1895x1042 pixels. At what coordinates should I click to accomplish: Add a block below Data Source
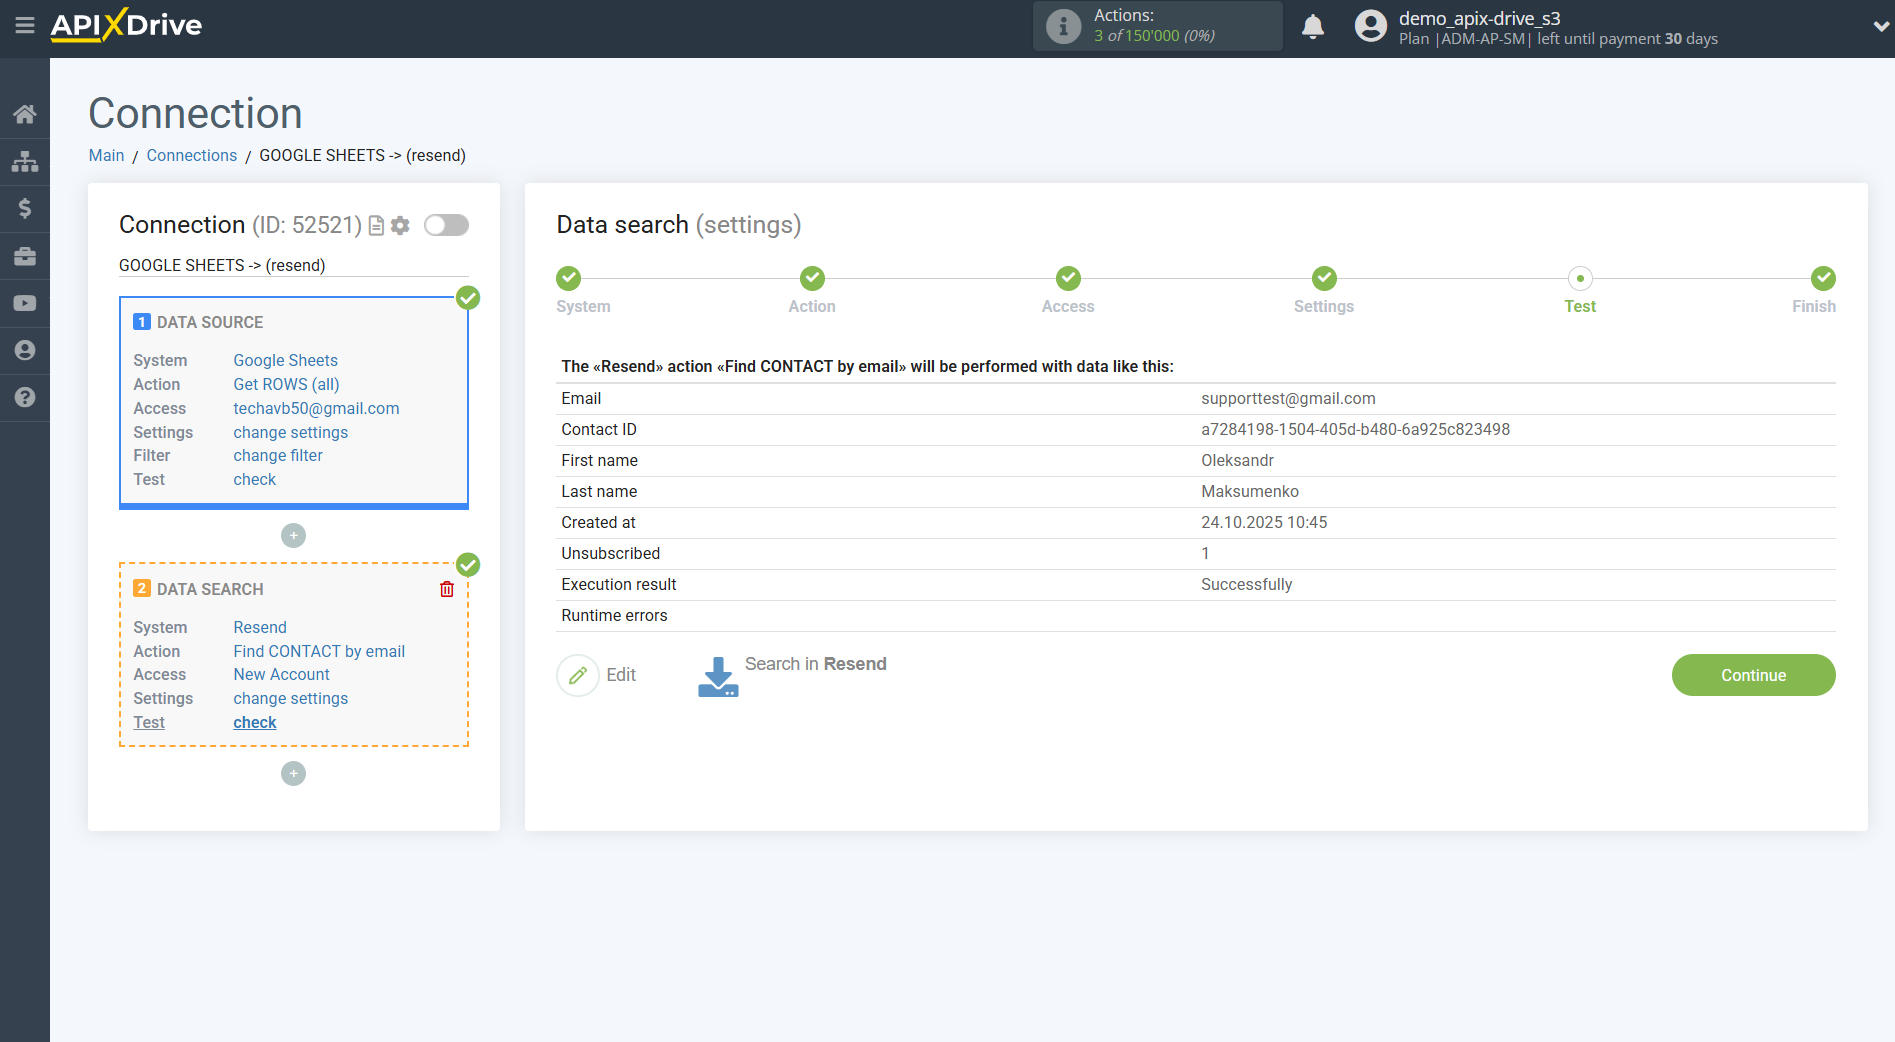(293, 536)
